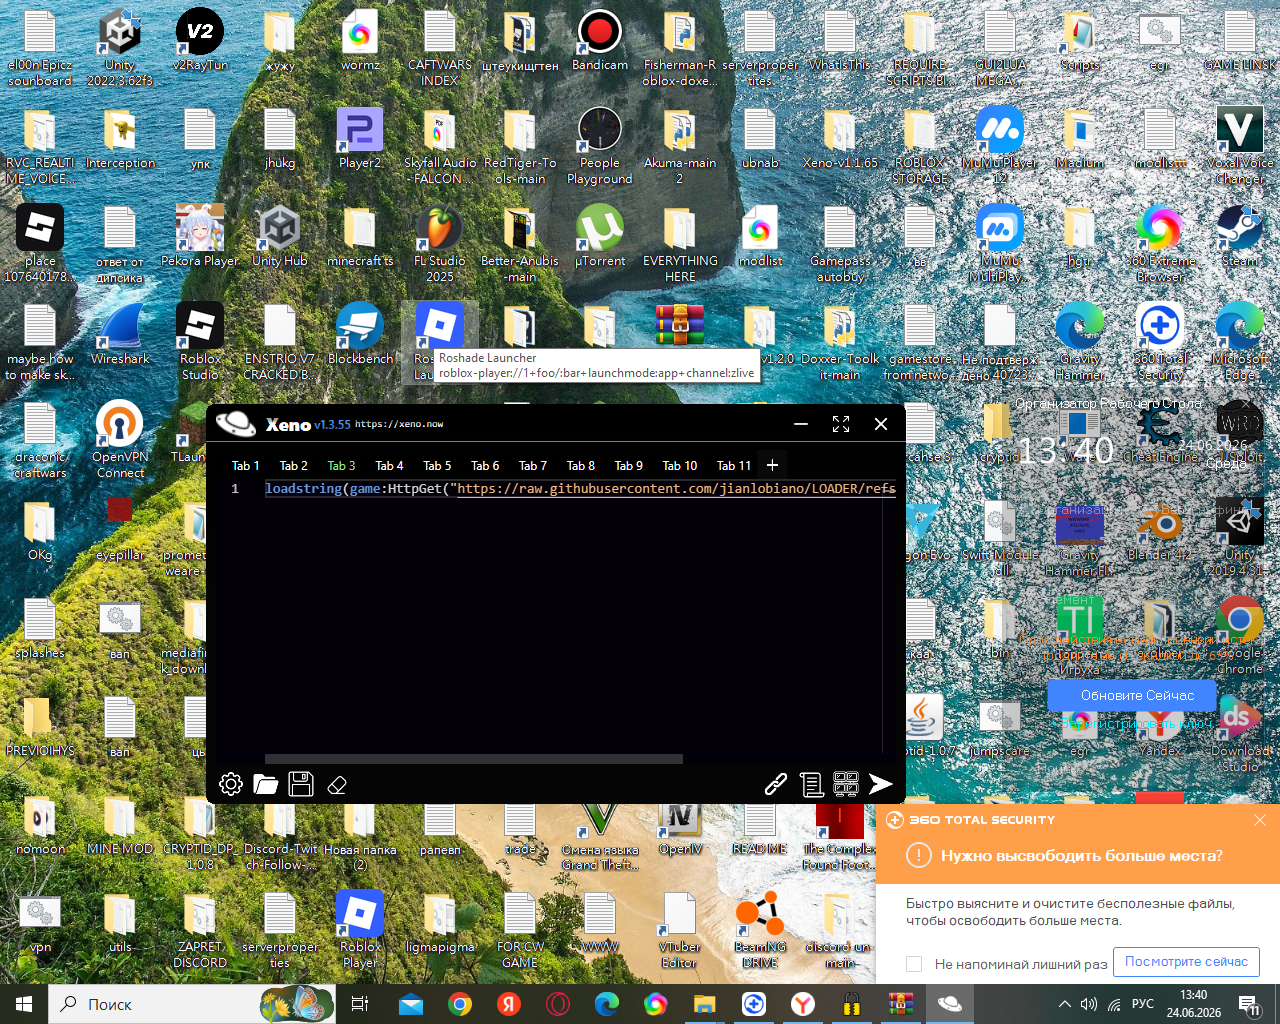Select Tab 3 in Xeno

click(342, 465)
